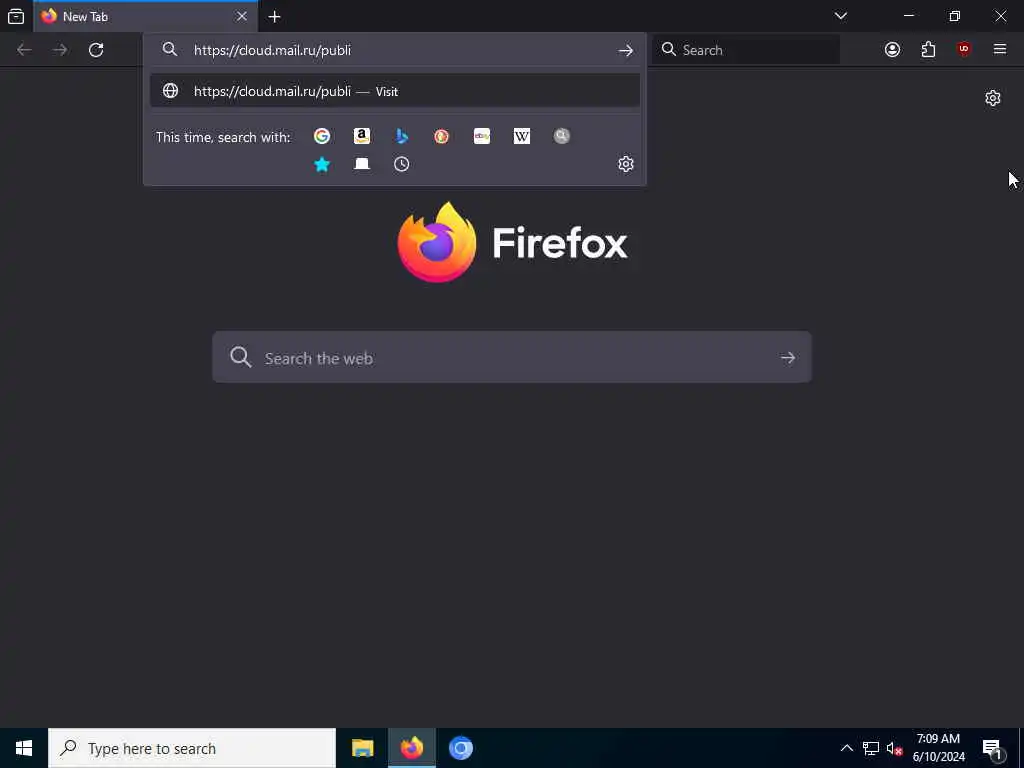This screenshot has height=768, width=1024.
Task: Open the Firefox account menu
Action: [892, 50]
